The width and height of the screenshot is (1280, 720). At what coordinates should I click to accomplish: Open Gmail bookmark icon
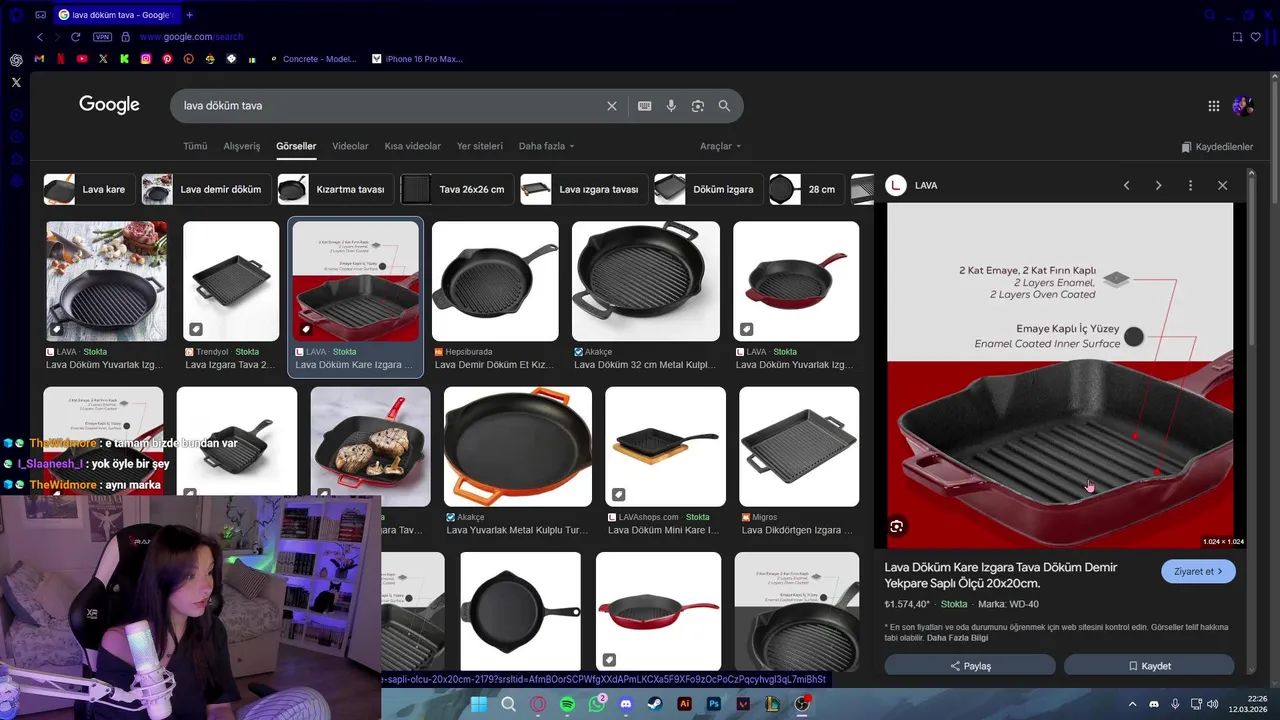coord(39,59)
